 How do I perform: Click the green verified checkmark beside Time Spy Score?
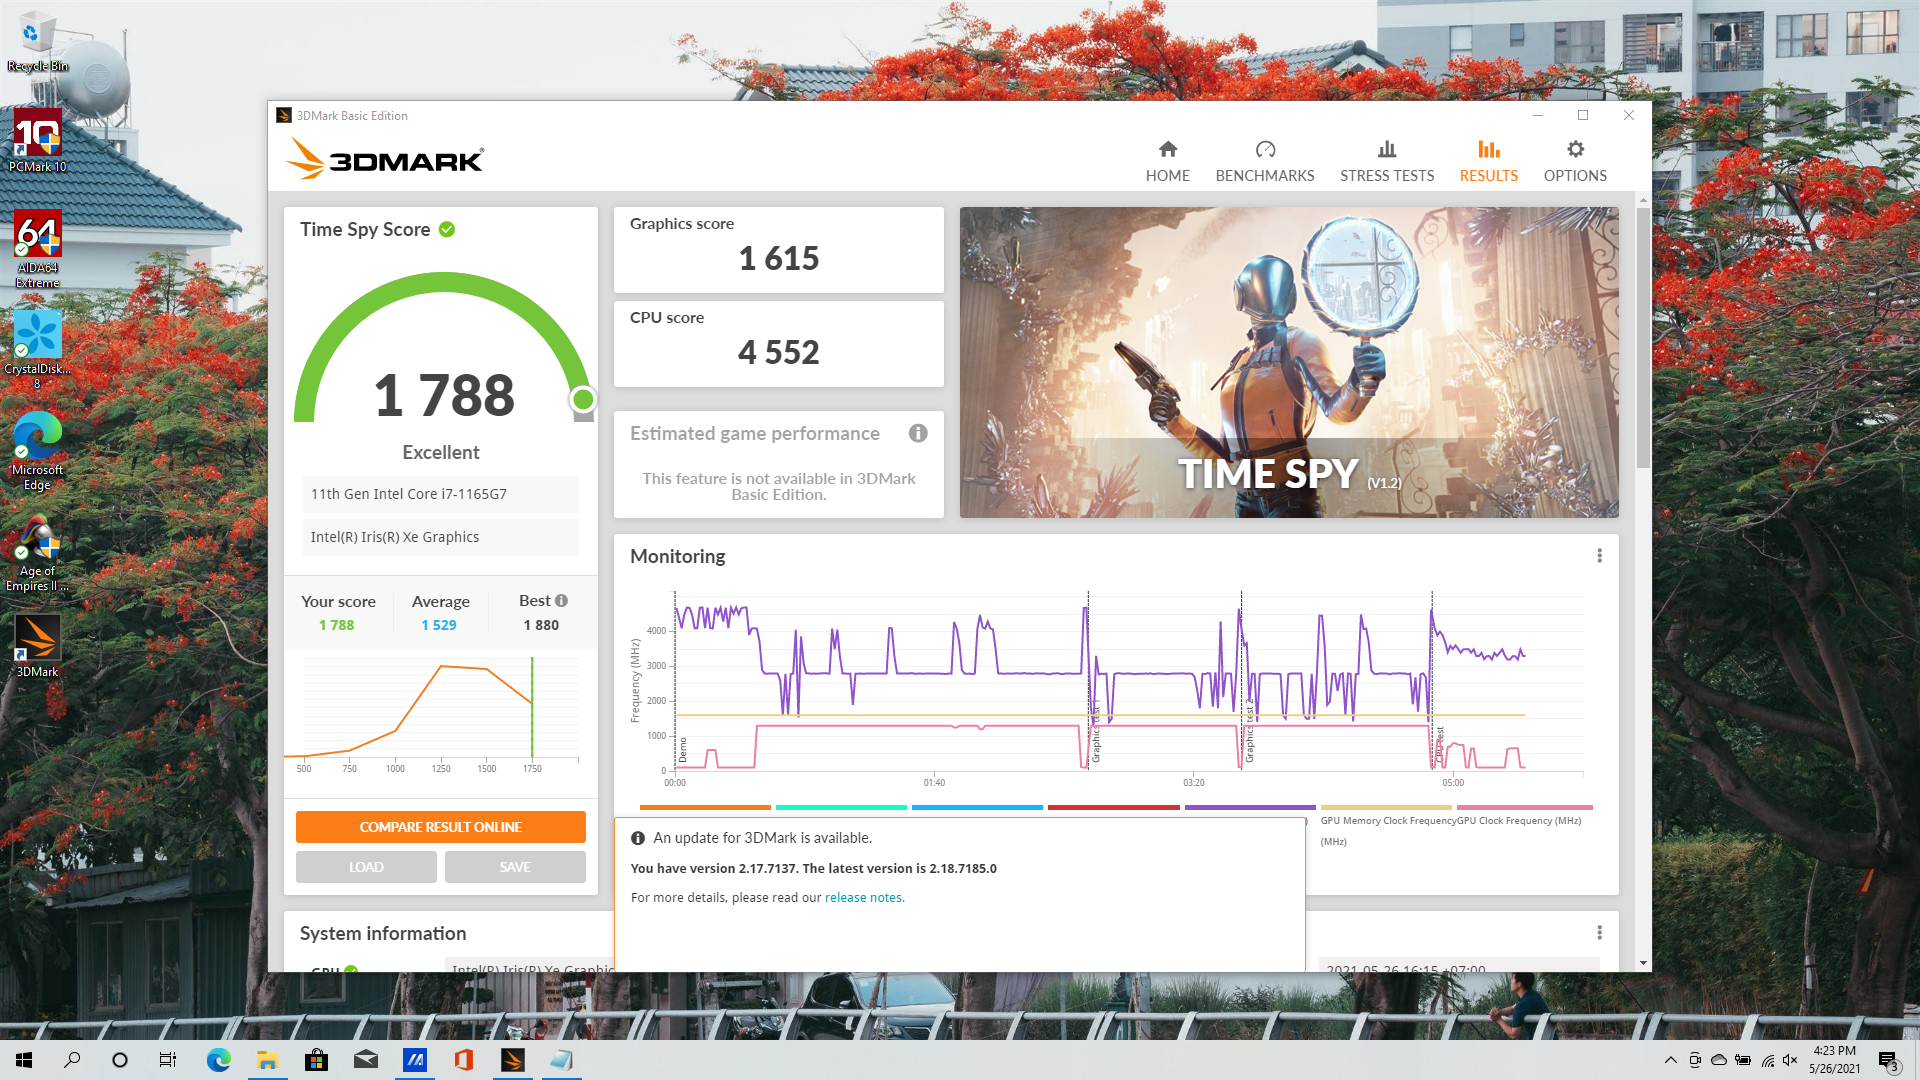(447, 229)
